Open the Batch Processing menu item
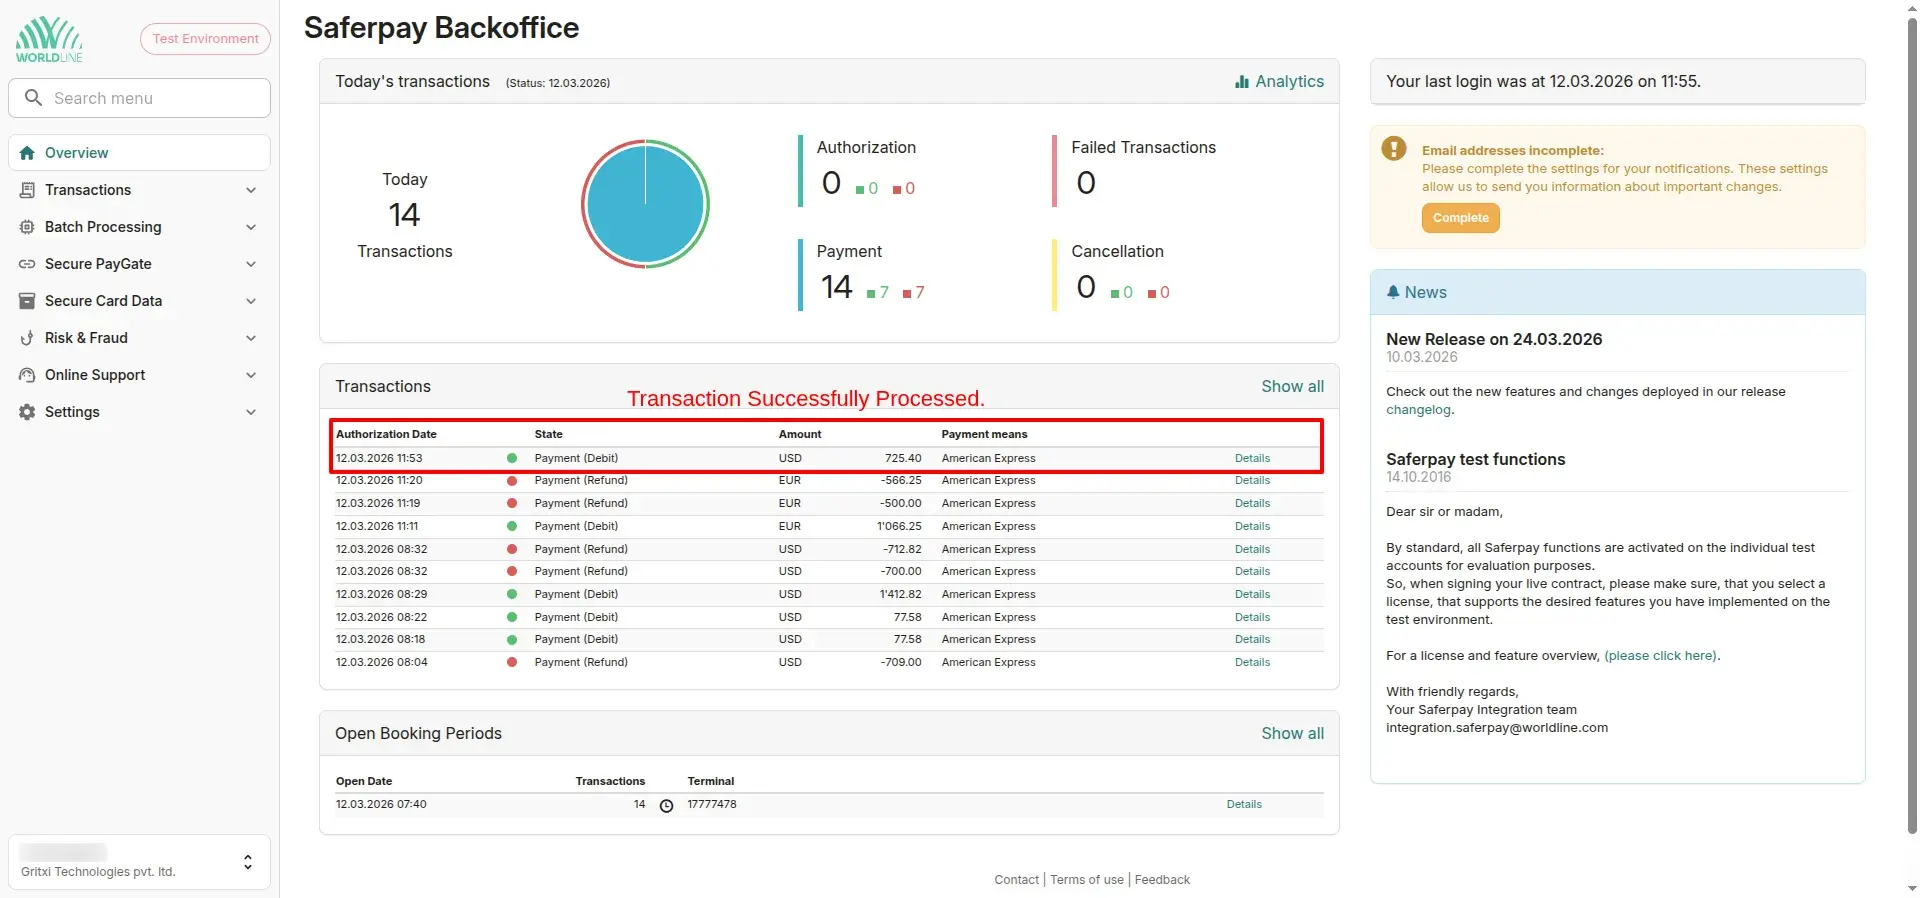The height and width of the screenshot is (898, 1920). [x=139, y=227]
